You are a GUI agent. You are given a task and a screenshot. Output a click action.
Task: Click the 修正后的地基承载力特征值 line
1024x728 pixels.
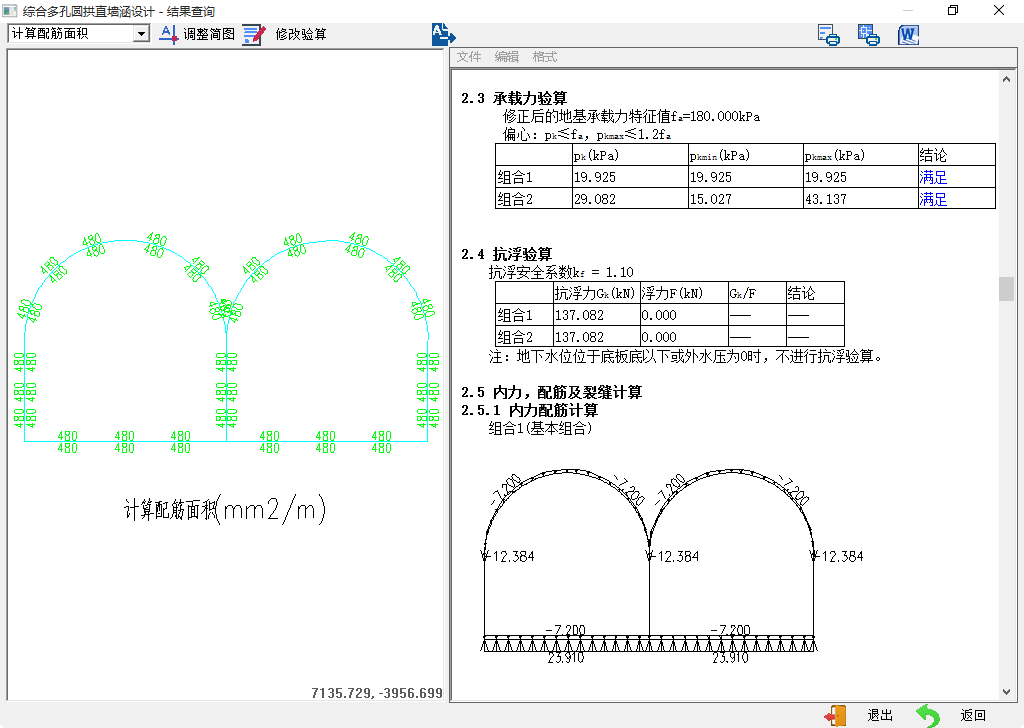pos(631,116)
